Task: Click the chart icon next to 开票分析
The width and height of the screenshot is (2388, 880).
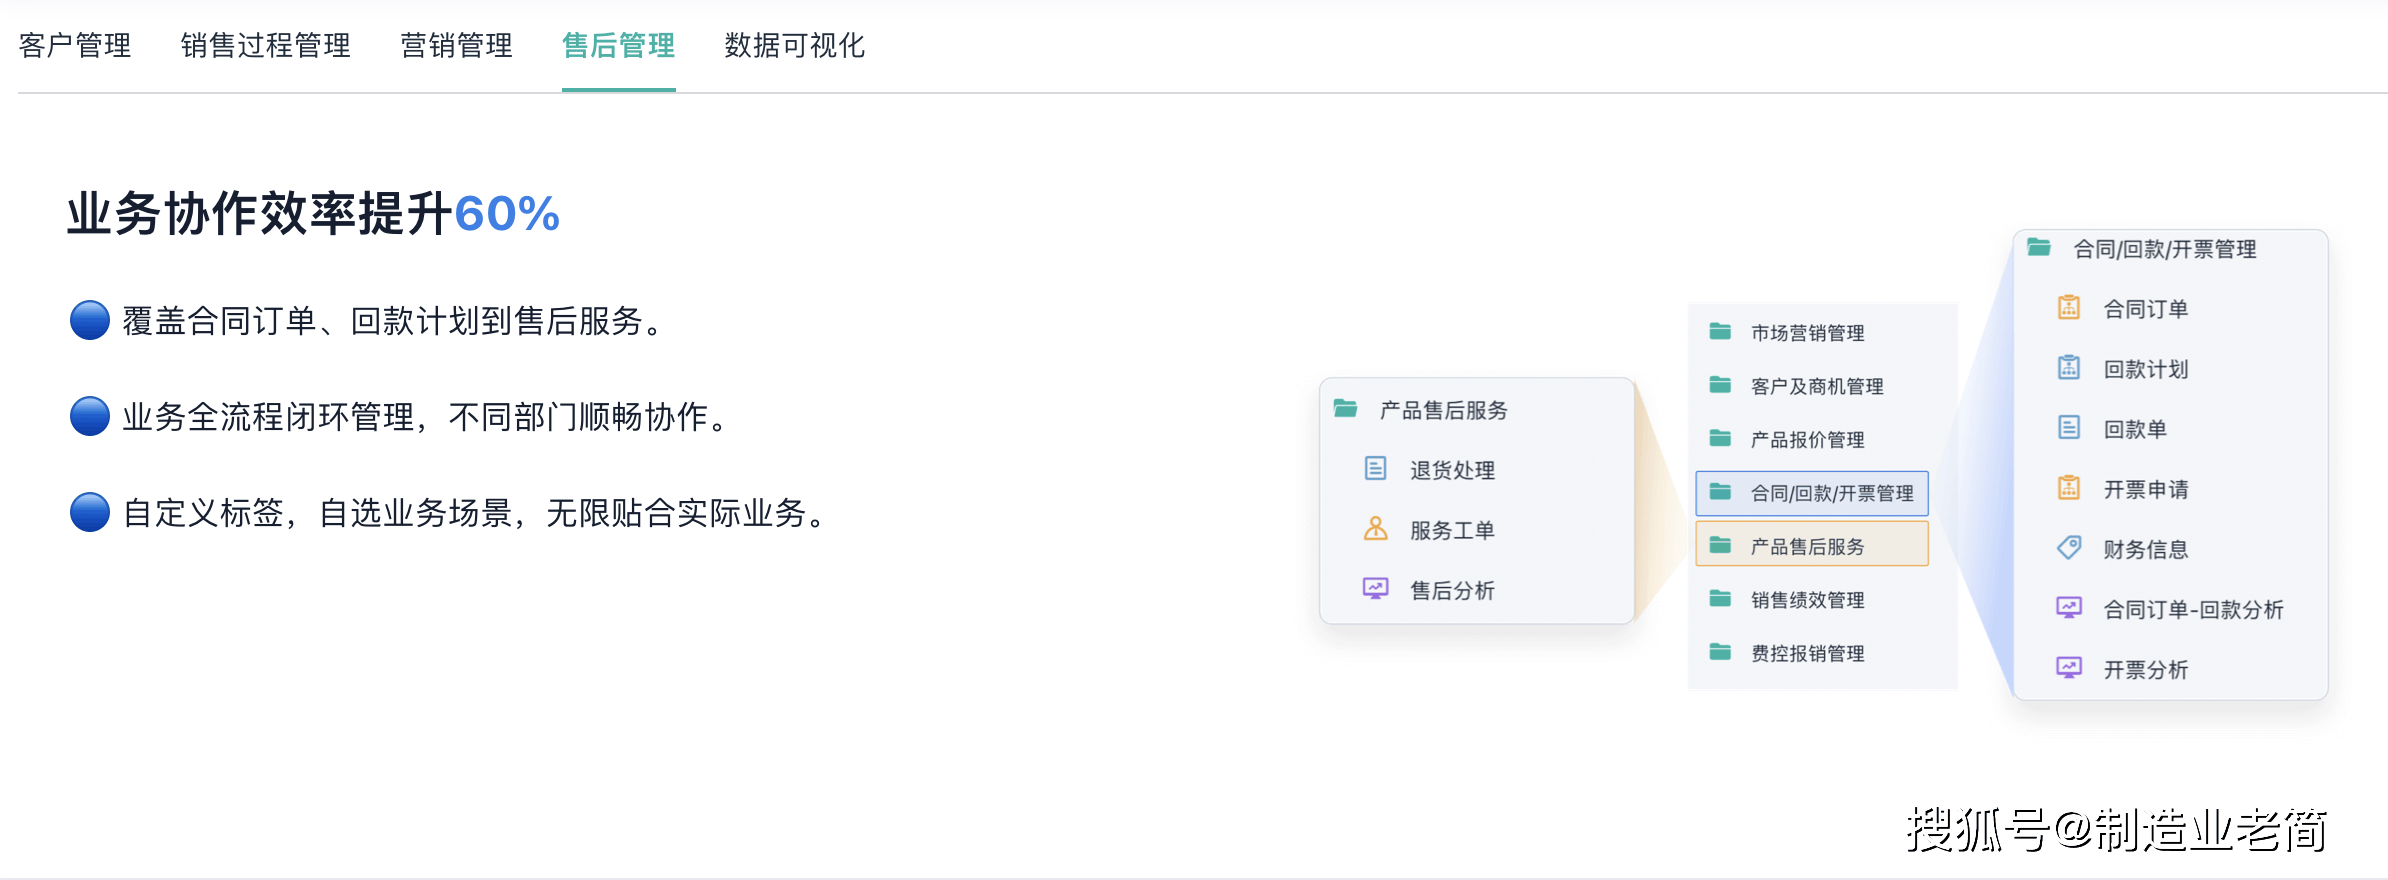Action: 2069,667
